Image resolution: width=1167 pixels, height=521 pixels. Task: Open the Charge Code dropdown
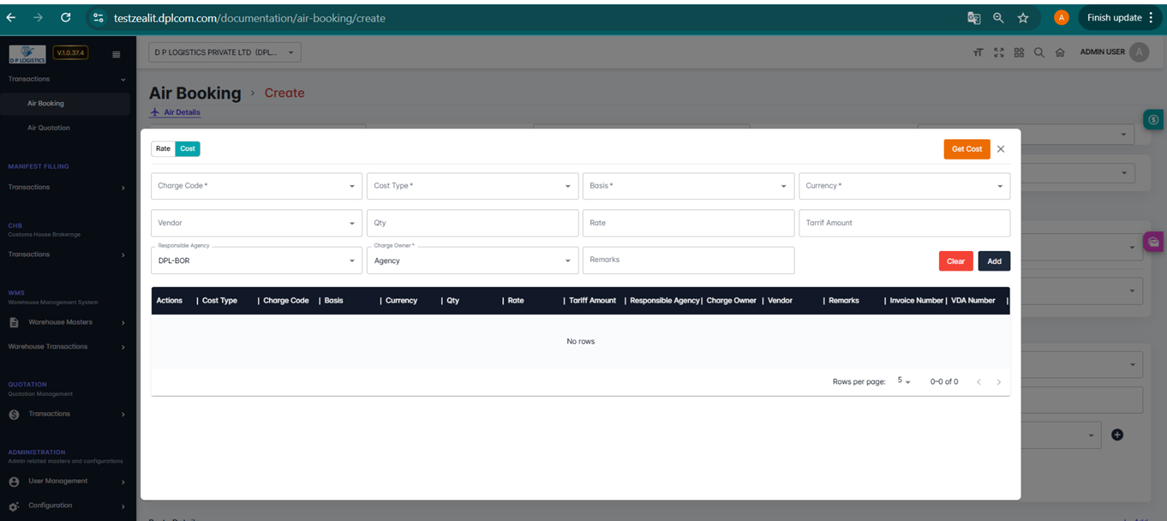coord(256,186)
